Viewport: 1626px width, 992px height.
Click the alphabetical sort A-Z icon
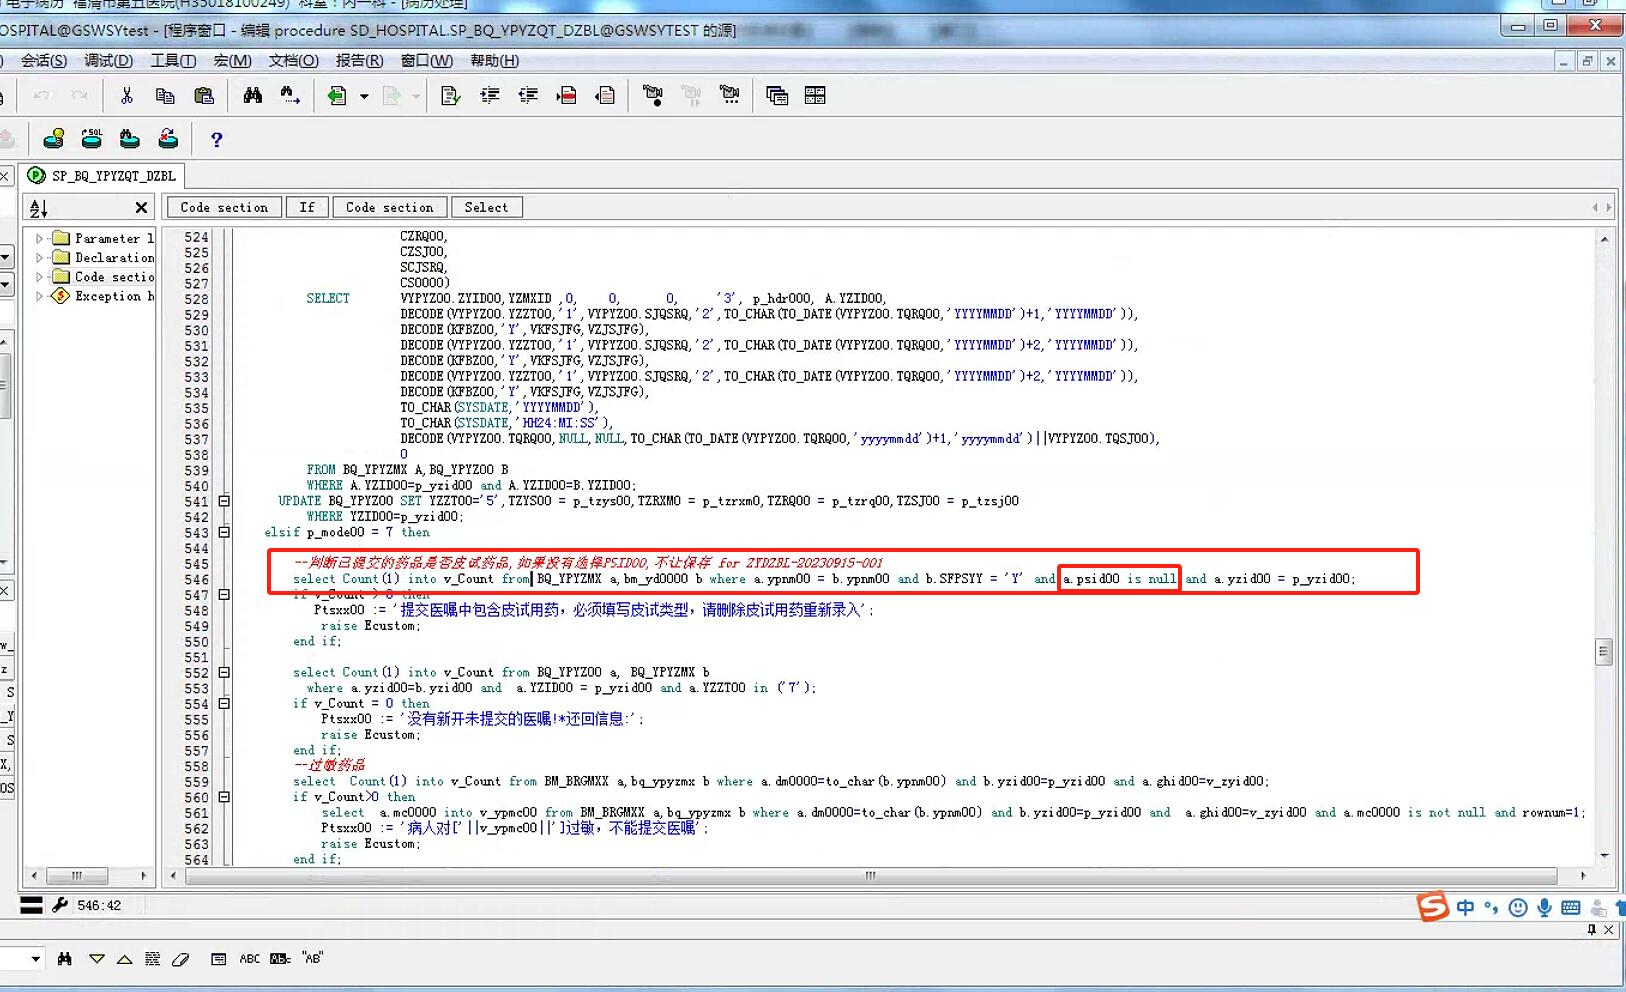(x=39, y=208)
